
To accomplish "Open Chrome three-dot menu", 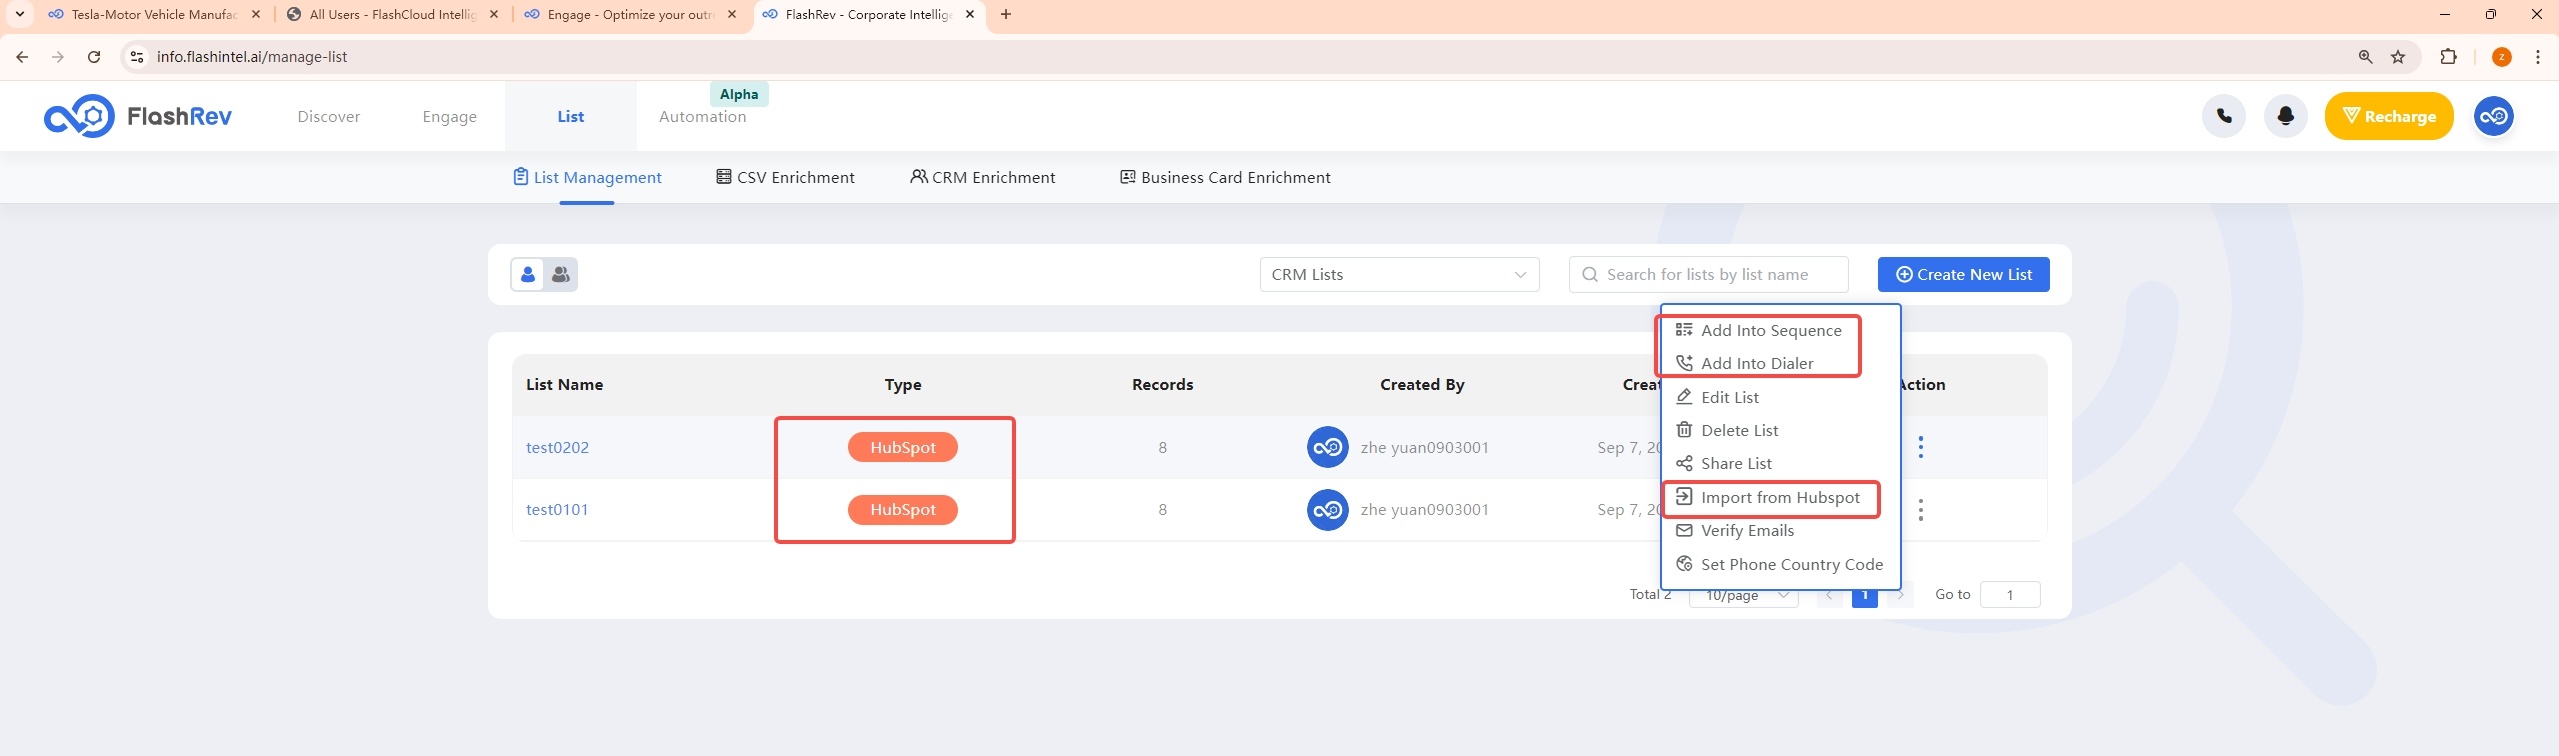I will coord(2538,57).
